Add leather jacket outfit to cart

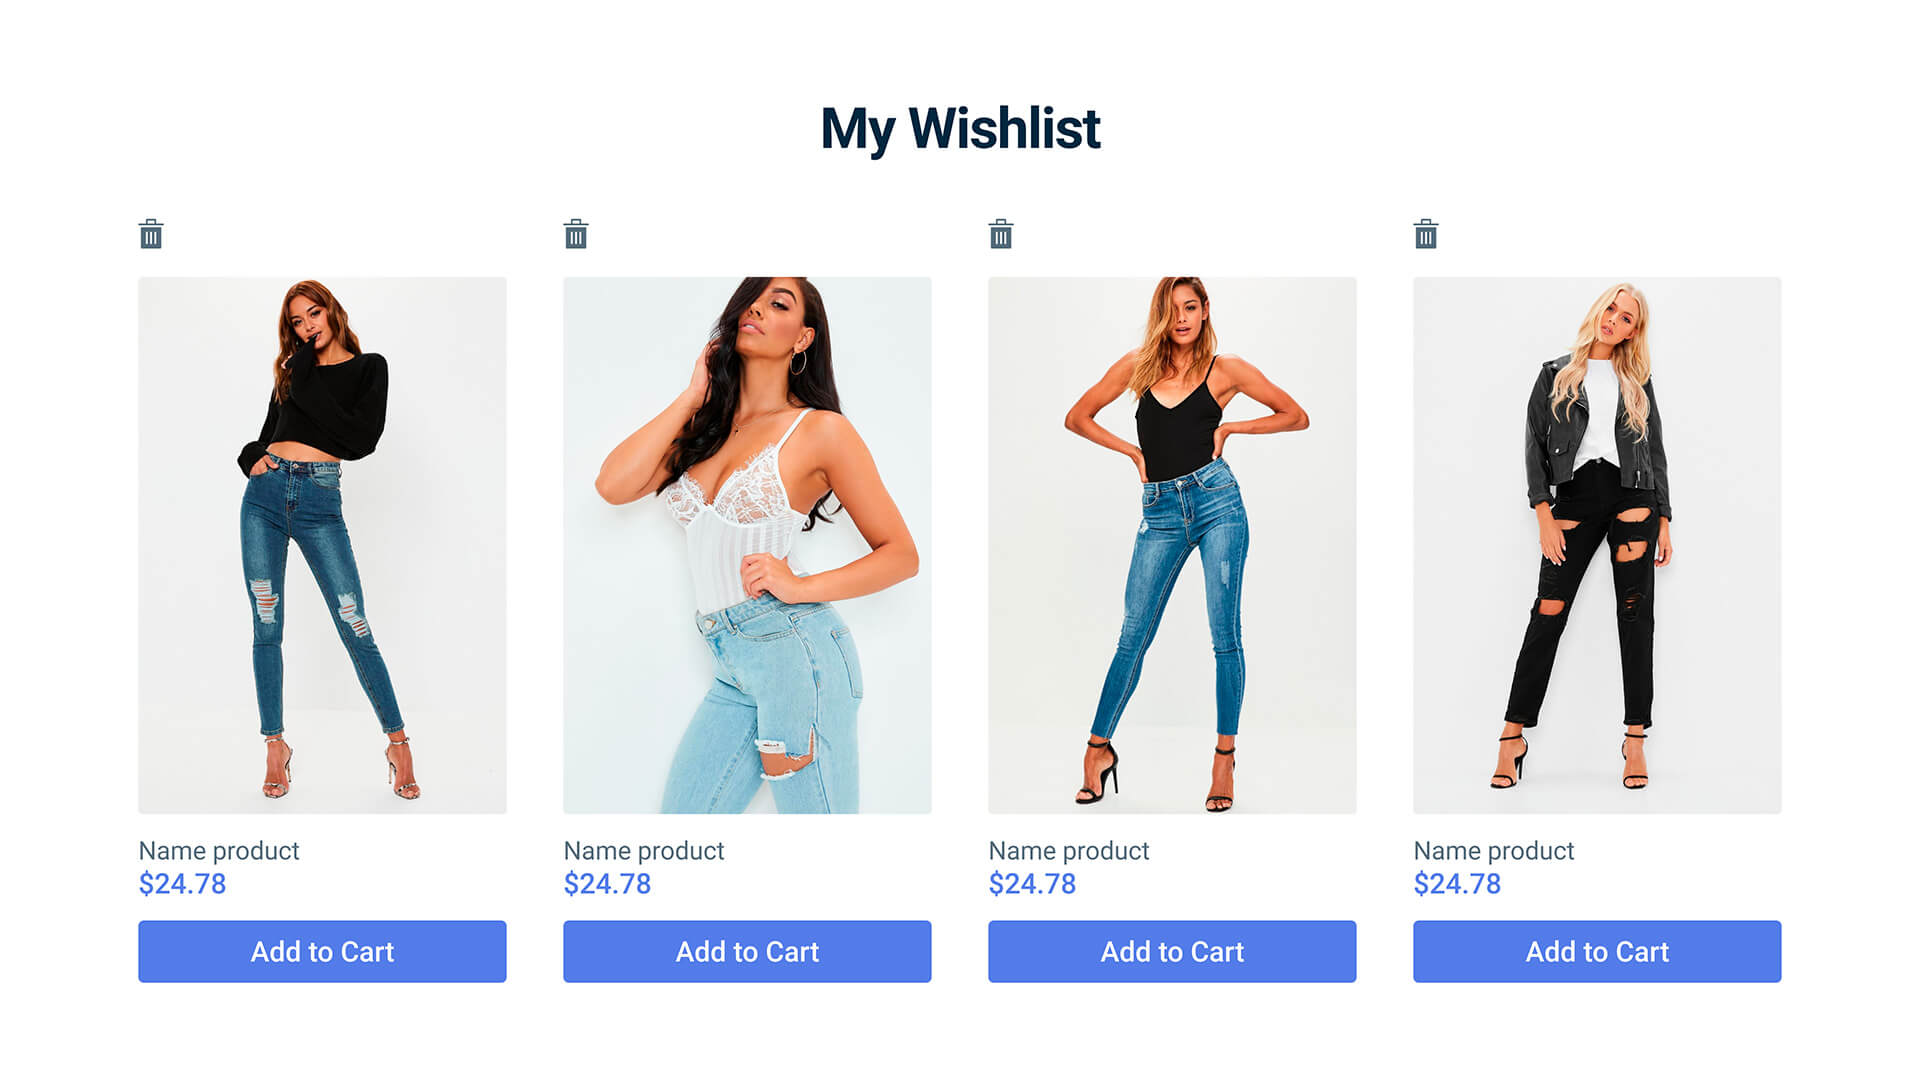[1597, 951]
